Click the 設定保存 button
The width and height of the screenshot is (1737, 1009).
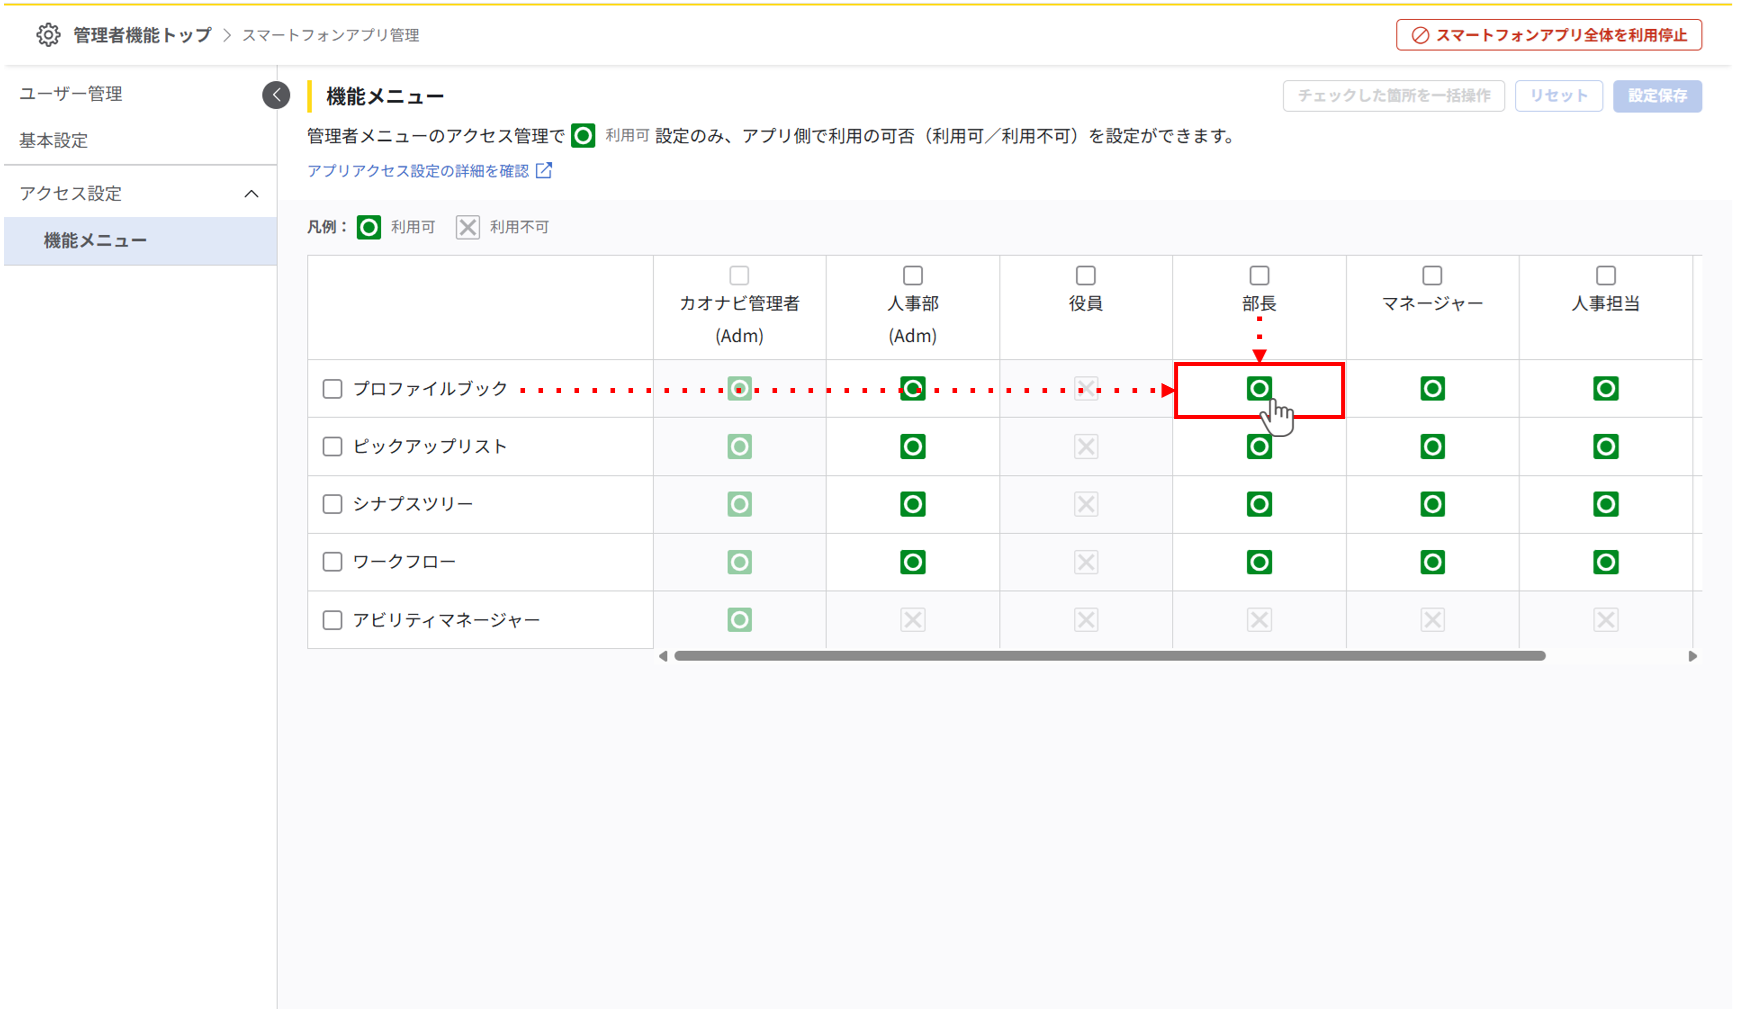pos(1657,96)
